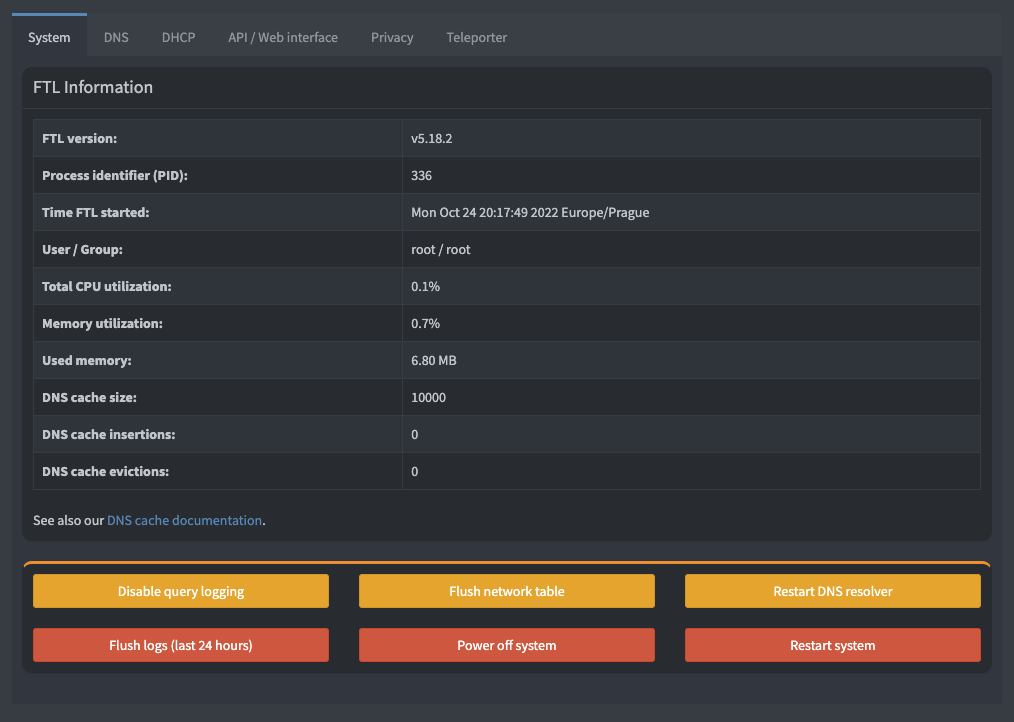Restart the DNS resolver
Image resolution: width=1014 pixels, height=722 pixels.
point(832,591)
